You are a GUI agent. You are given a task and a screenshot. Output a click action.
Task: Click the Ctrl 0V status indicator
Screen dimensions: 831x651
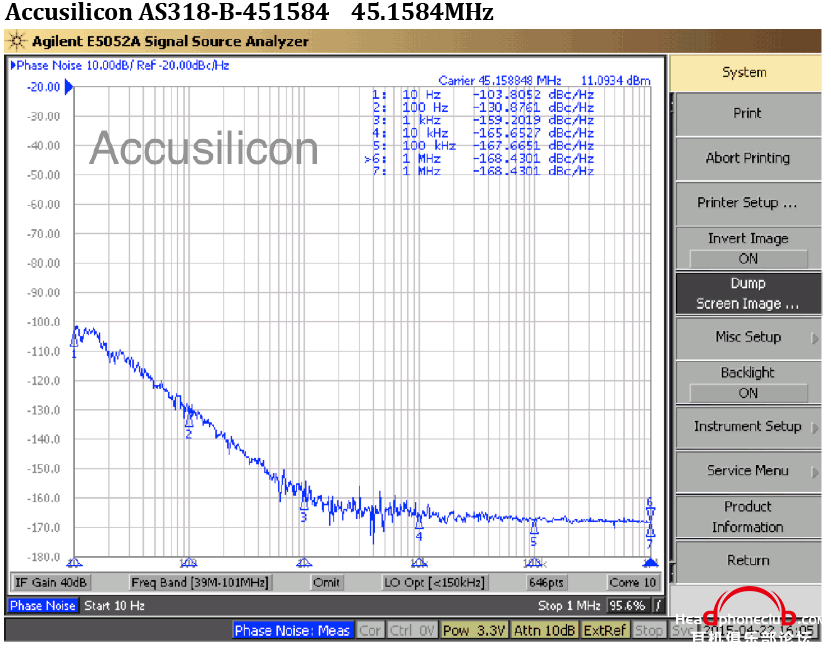tap(412, 630)
